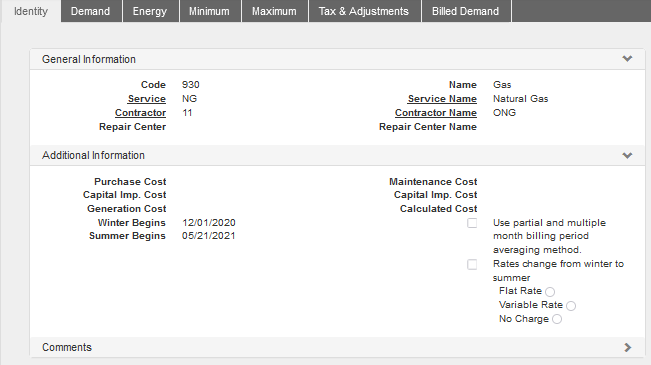This screenshot has height=365, width=651.
Task: Expand the Comments section arrow
Action: point(627,348)
